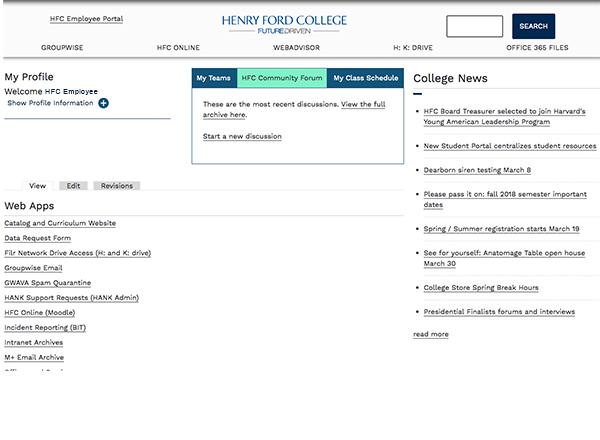The width and height of the screenshot is (600, 440).
Task: Open HFC Online in the nav bar
Action: click(178, 48)
